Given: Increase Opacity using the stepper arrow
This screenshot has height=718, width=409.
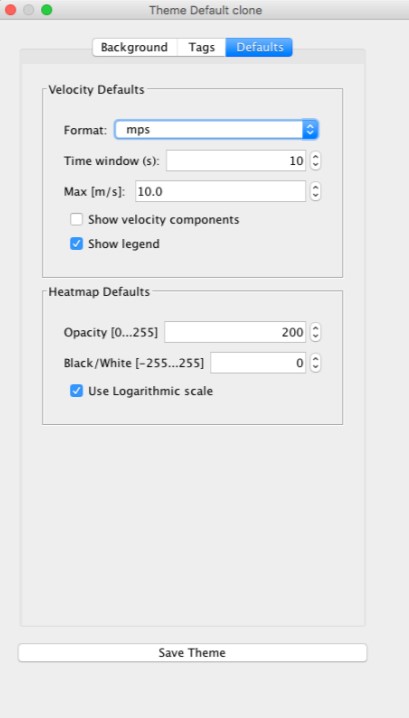Looking at the screenshot, I should [x=315, y=327].
